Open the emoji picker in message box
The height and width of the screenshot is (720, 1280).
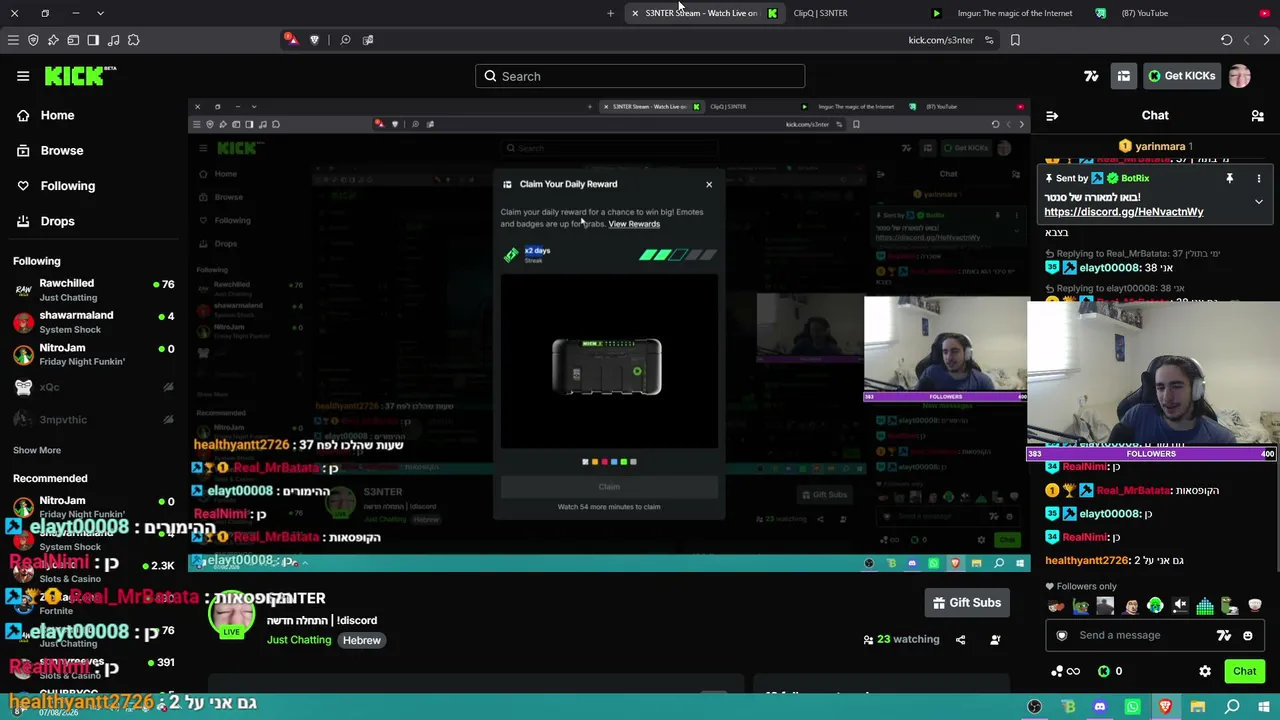coord(1247,635)
